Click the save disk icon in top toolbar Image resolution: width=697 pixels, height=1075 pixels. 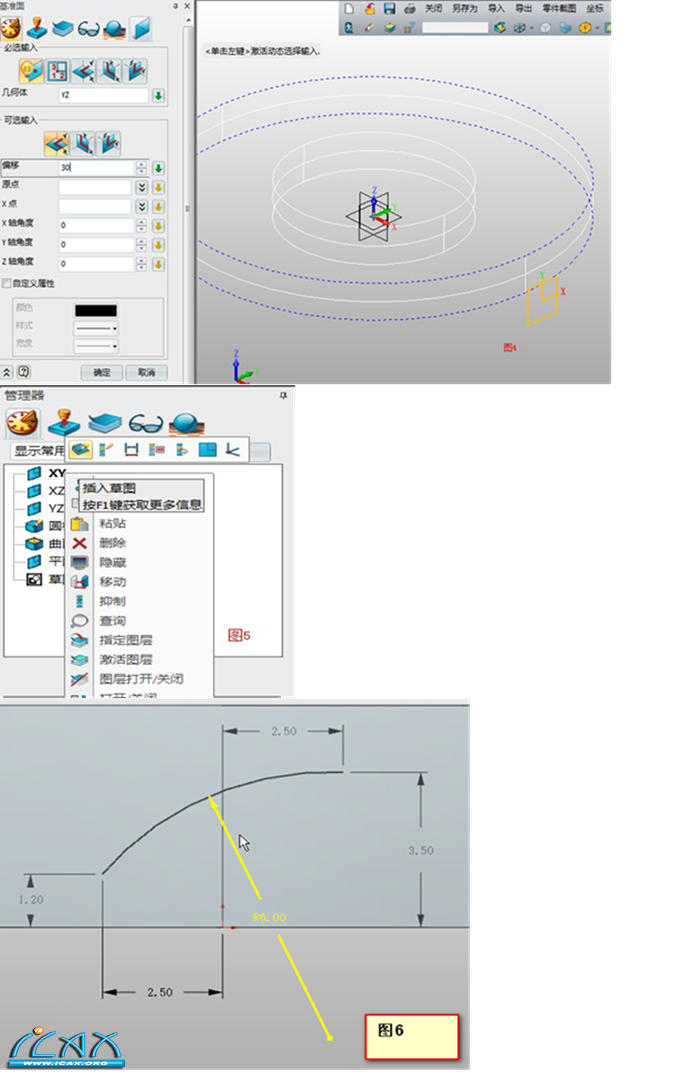(389, 8)
